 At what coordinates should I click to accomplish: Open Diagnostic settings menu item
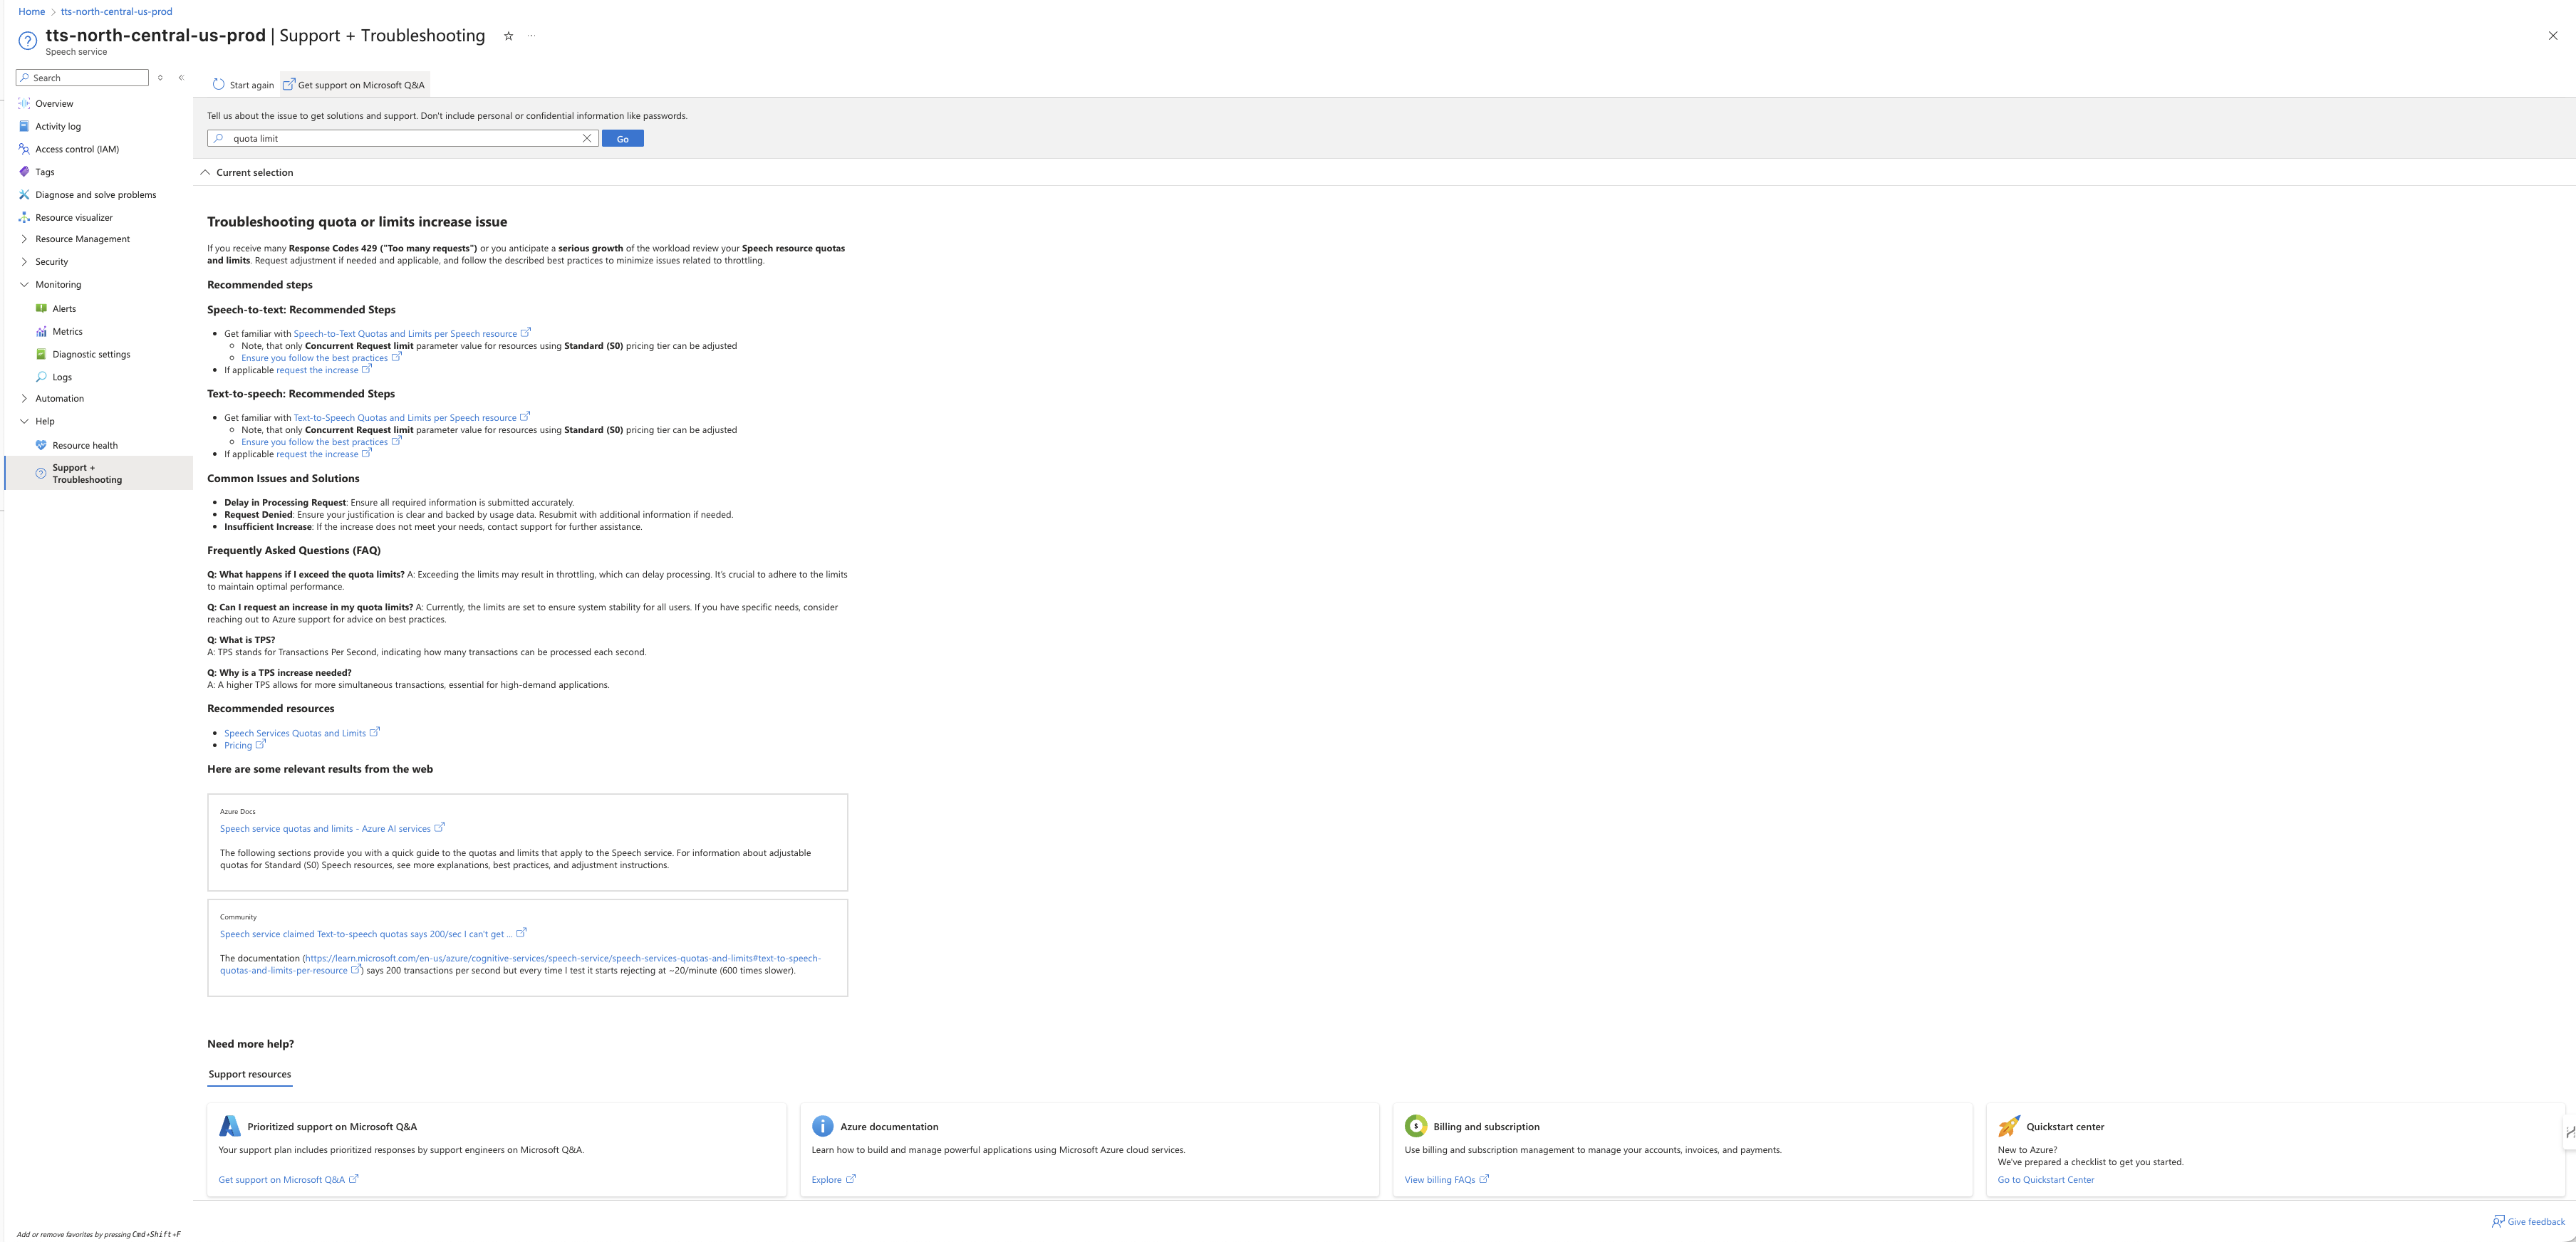[91, 354]
